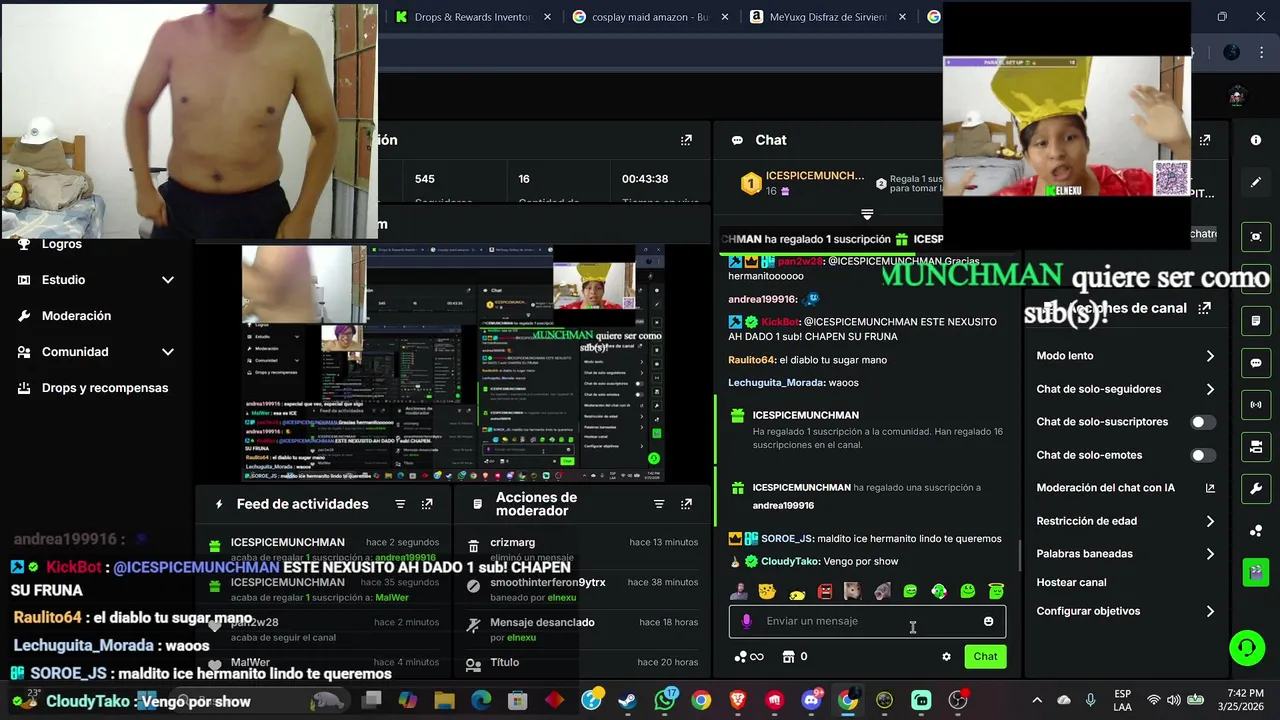Open the wrench tools sidebar icon
Viewport: 1280px width, 720px height.
pyautogui.click(x=1256, y=489)
